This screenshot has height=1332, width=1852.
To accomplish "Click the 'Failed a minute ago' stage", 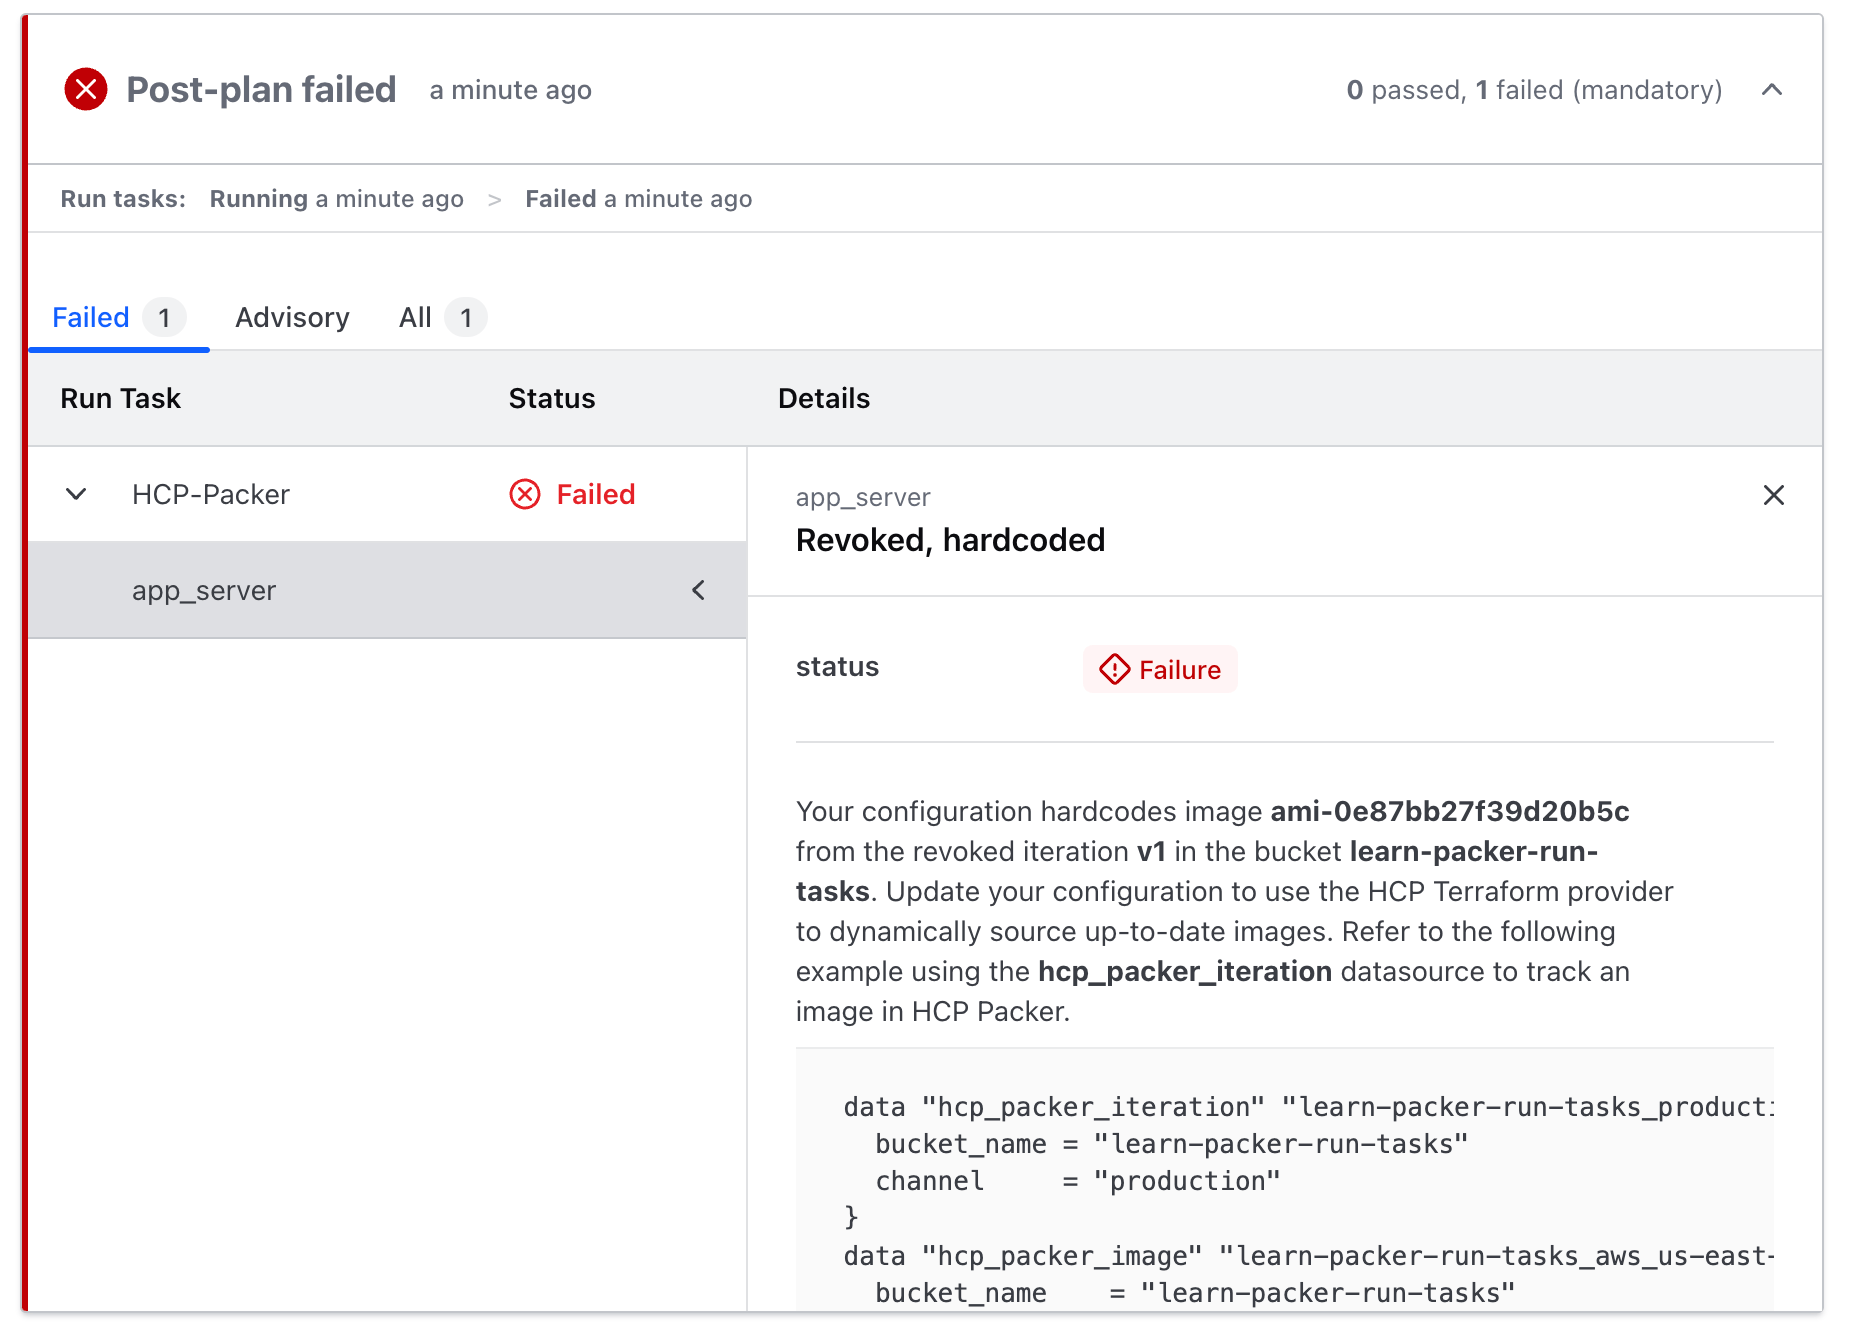I will (x=638, y=199).
